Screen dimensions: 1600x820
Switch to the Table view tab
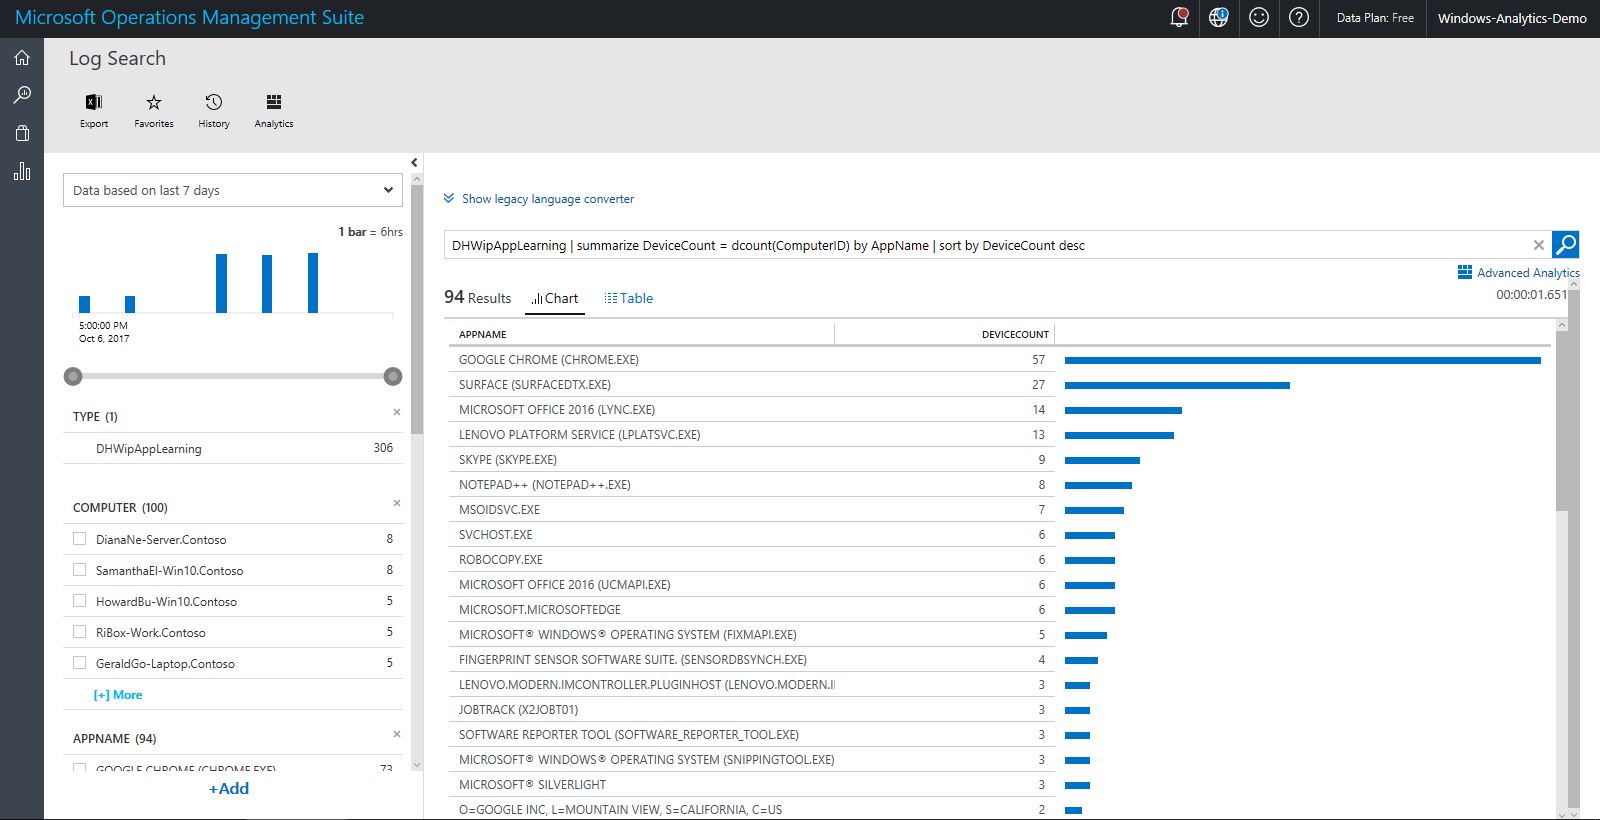629,298
